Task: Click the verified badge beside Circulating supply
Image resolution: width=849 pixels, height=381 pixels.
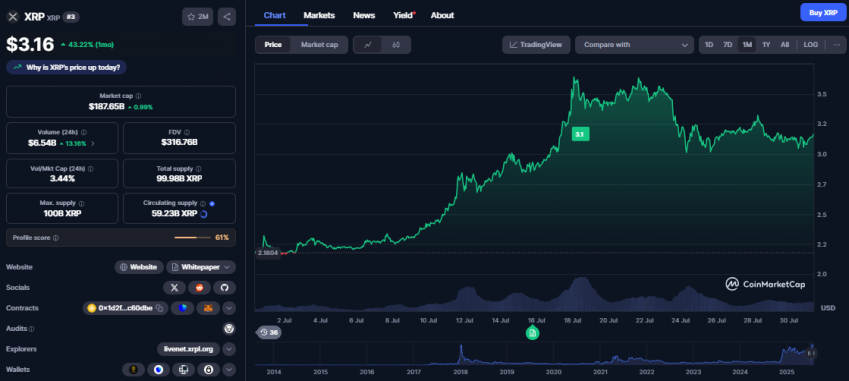Action: click(212, 203)
